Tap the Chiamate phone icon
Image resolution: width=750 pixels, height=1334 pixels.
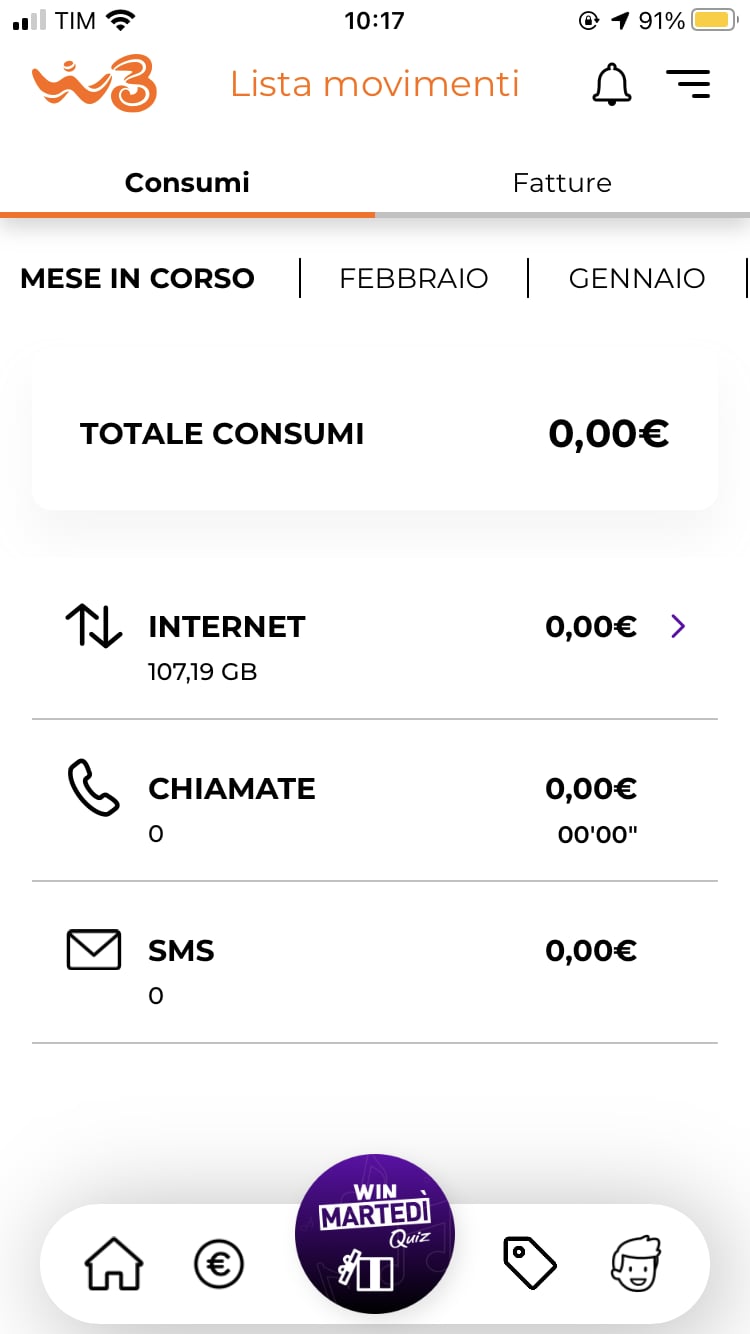pyautogui.click(x=93, y=788)
